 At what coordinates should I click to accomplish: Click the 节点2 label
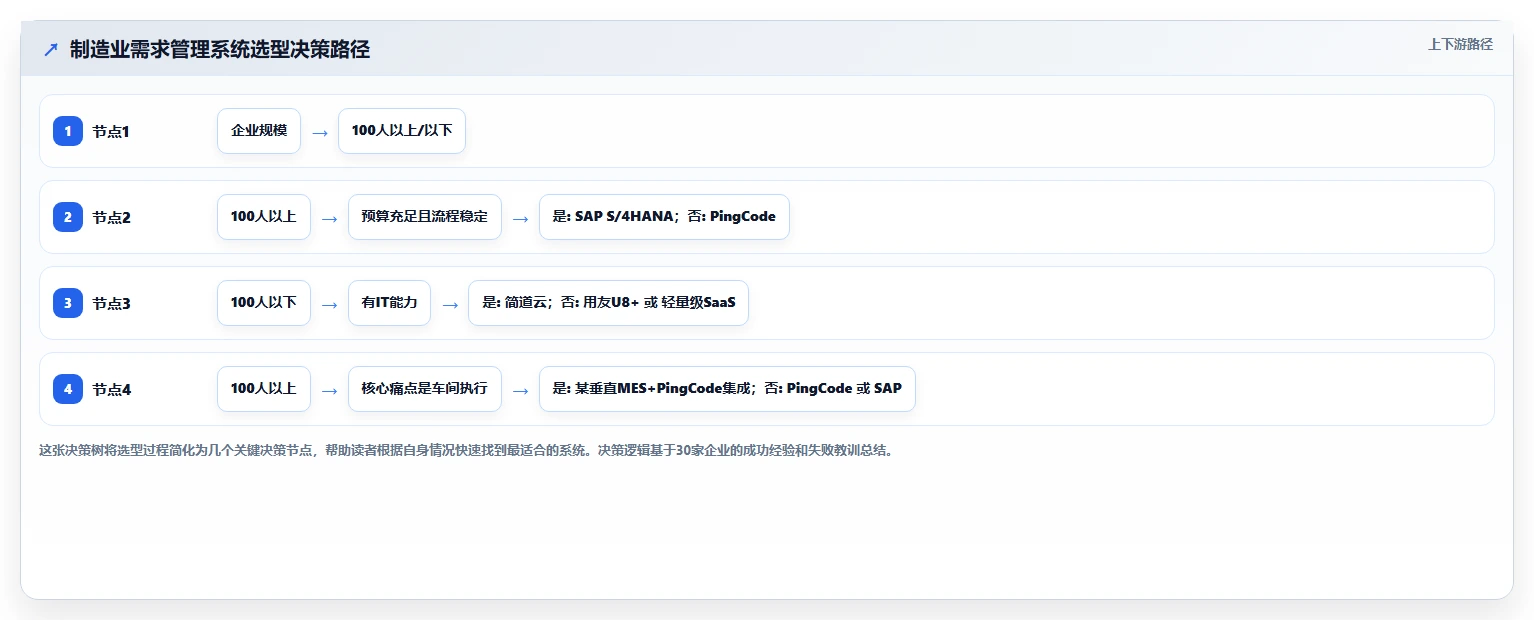pos(111,217)
